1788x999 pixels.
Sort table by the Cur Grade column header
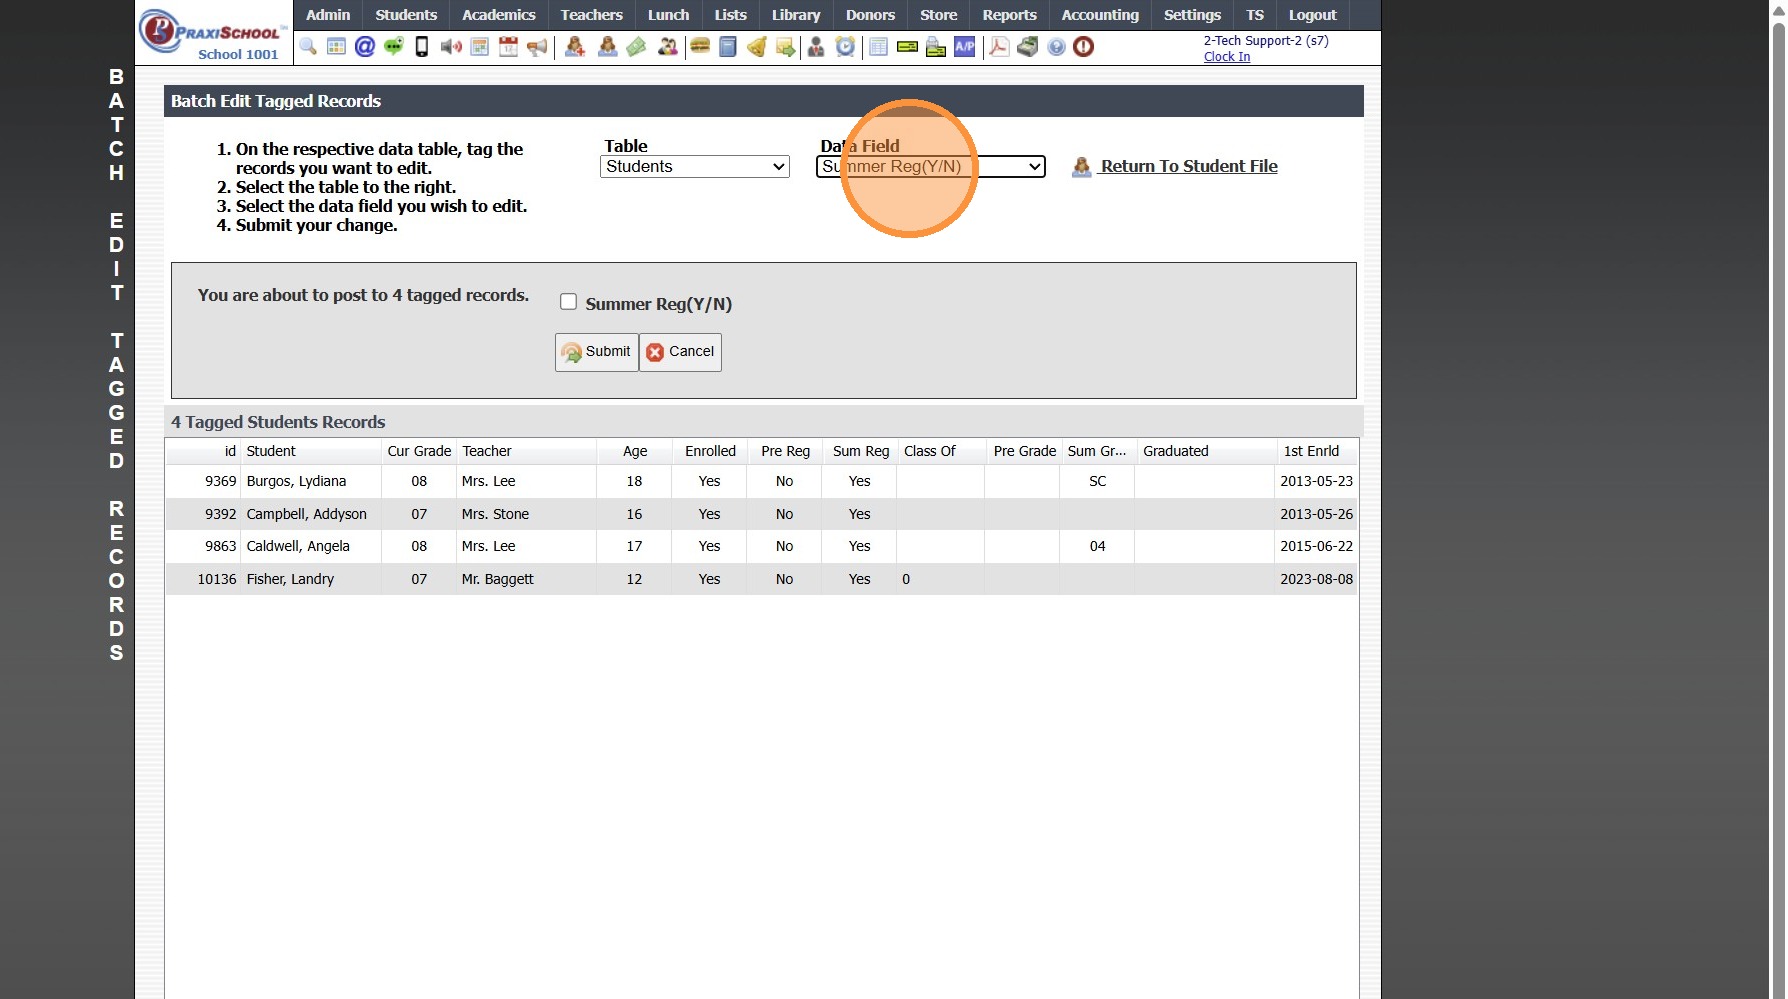click(x=419, y=451)
